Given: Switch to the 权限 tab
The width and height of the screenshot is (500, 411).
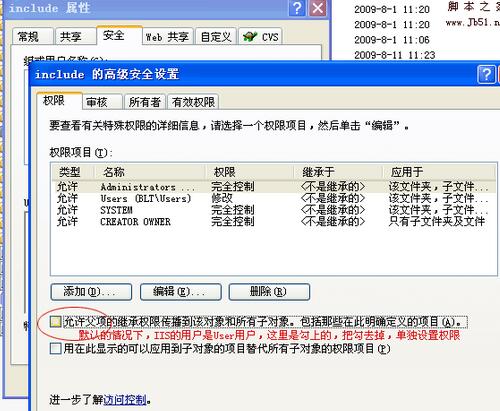Looking at the screenshot, I should pyautogui.click(x=59, y=101).
